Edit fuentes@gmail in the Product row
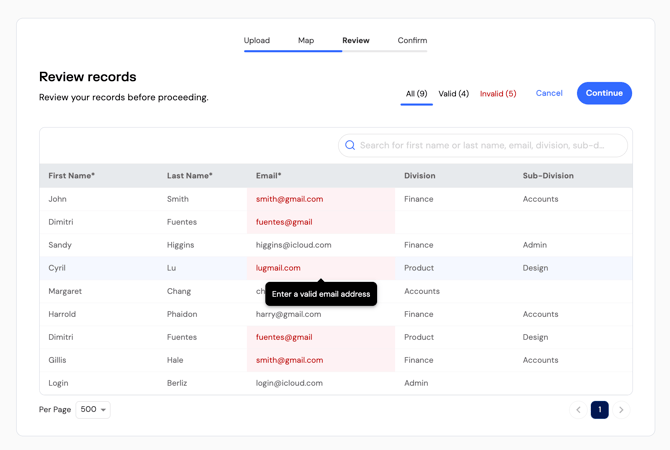The image size is (670, 450). 321,337
